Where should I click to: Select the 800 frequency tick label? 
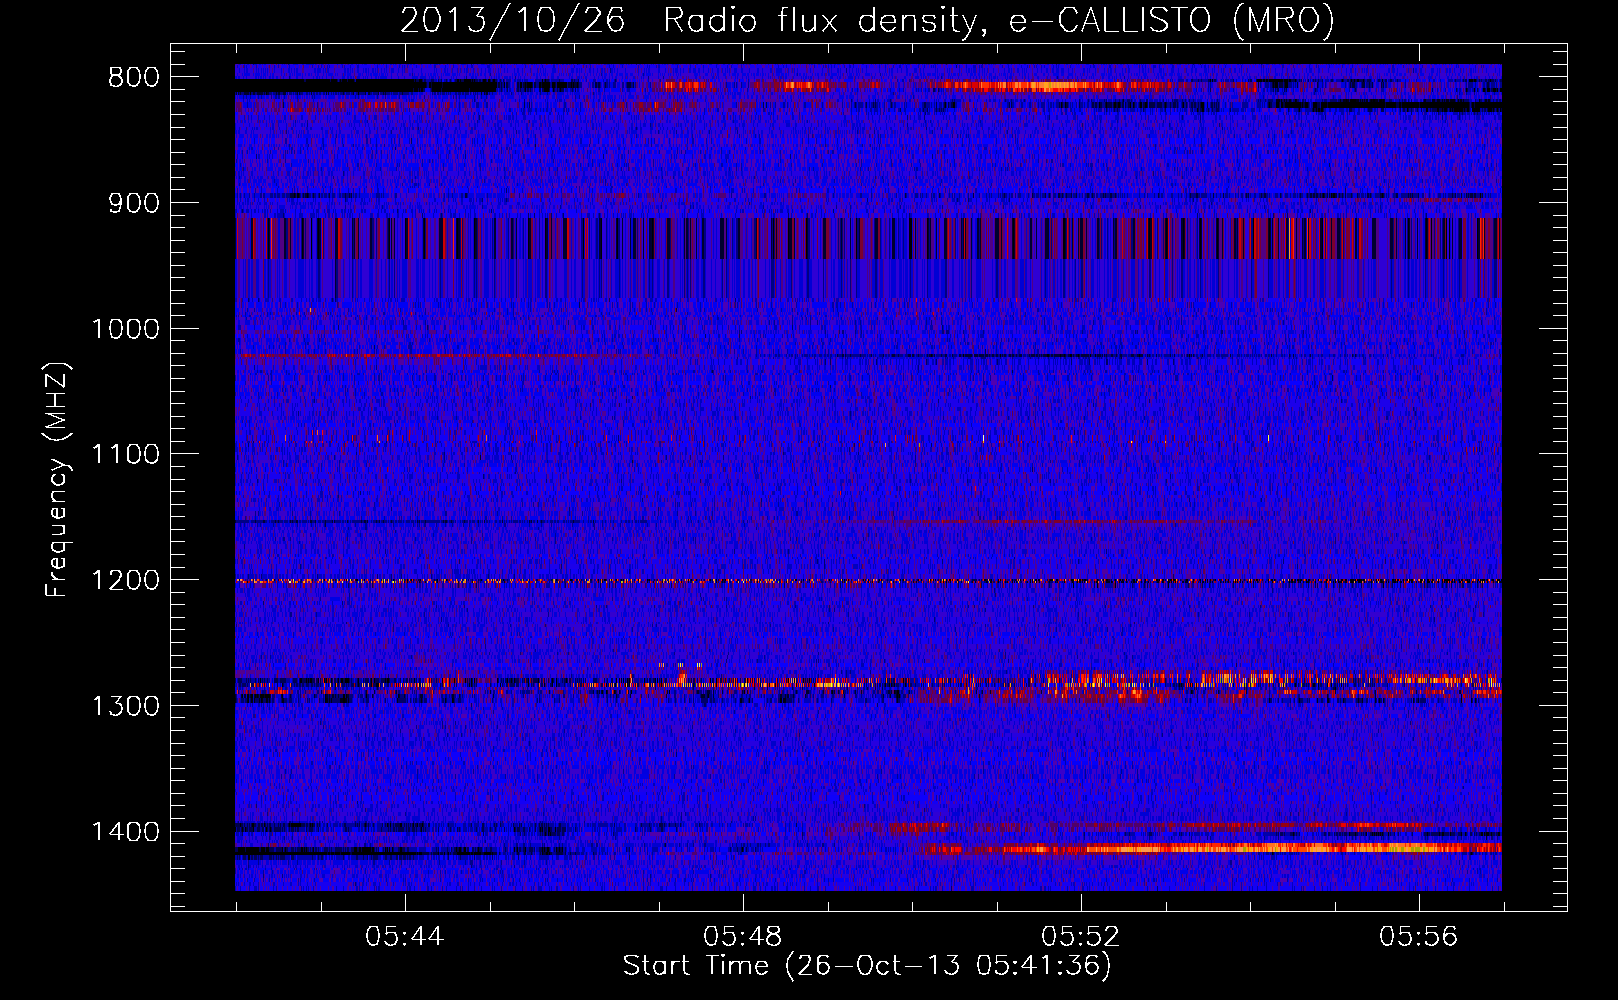(x=133, y=78)
